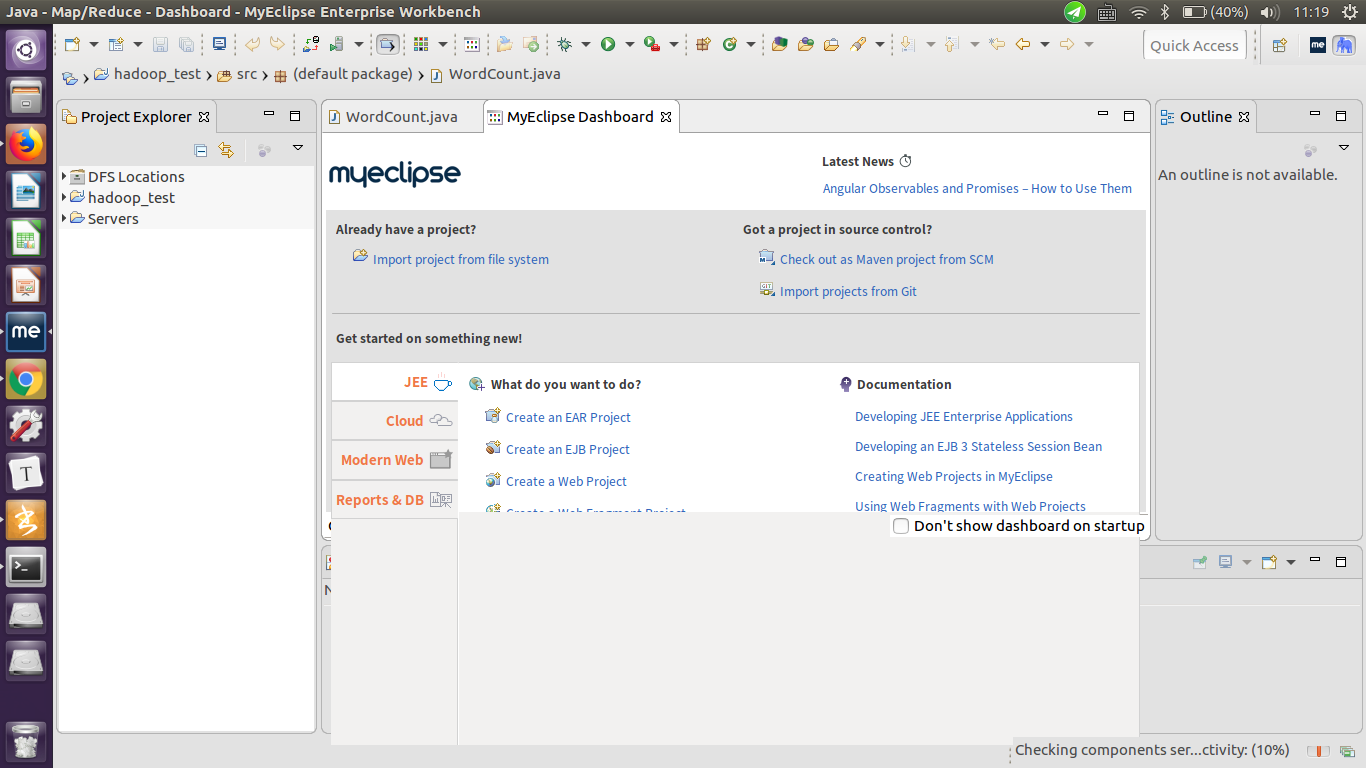Click Create an EJB Project link
The height and width of the screenshot is (768, 1366).
[x=568, y=449]
